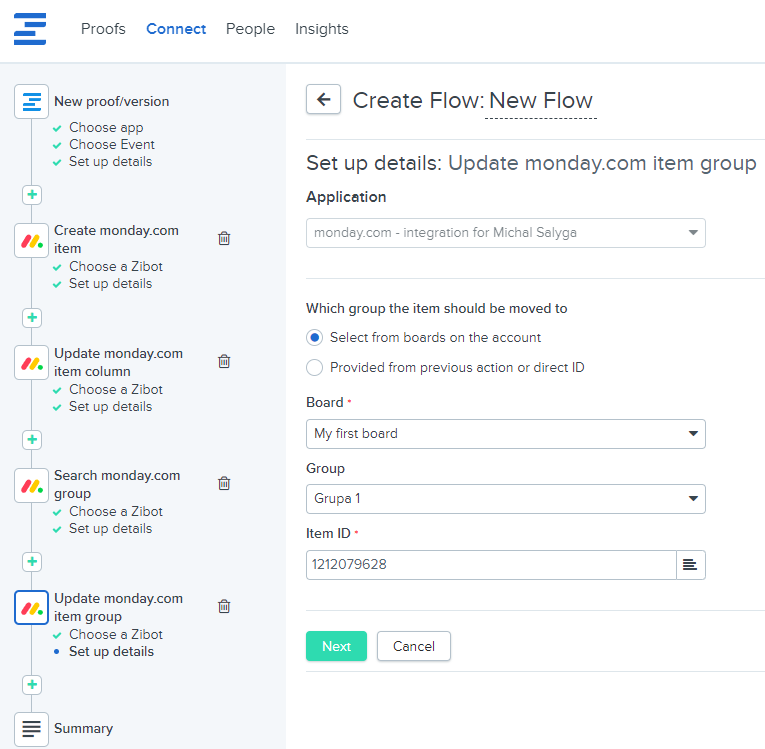Open the Application dropdown for monday.com integration

505,233
